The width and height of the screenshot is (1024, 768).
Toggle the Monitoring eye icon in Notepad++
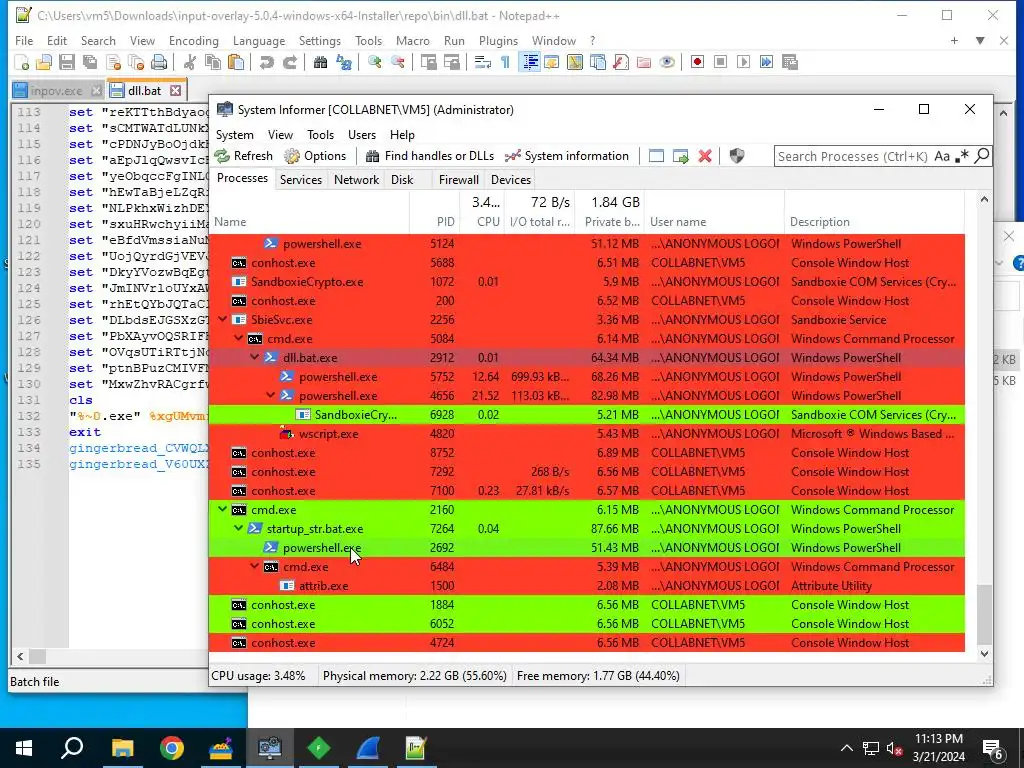pyautogui.click(x=667, y=62)
